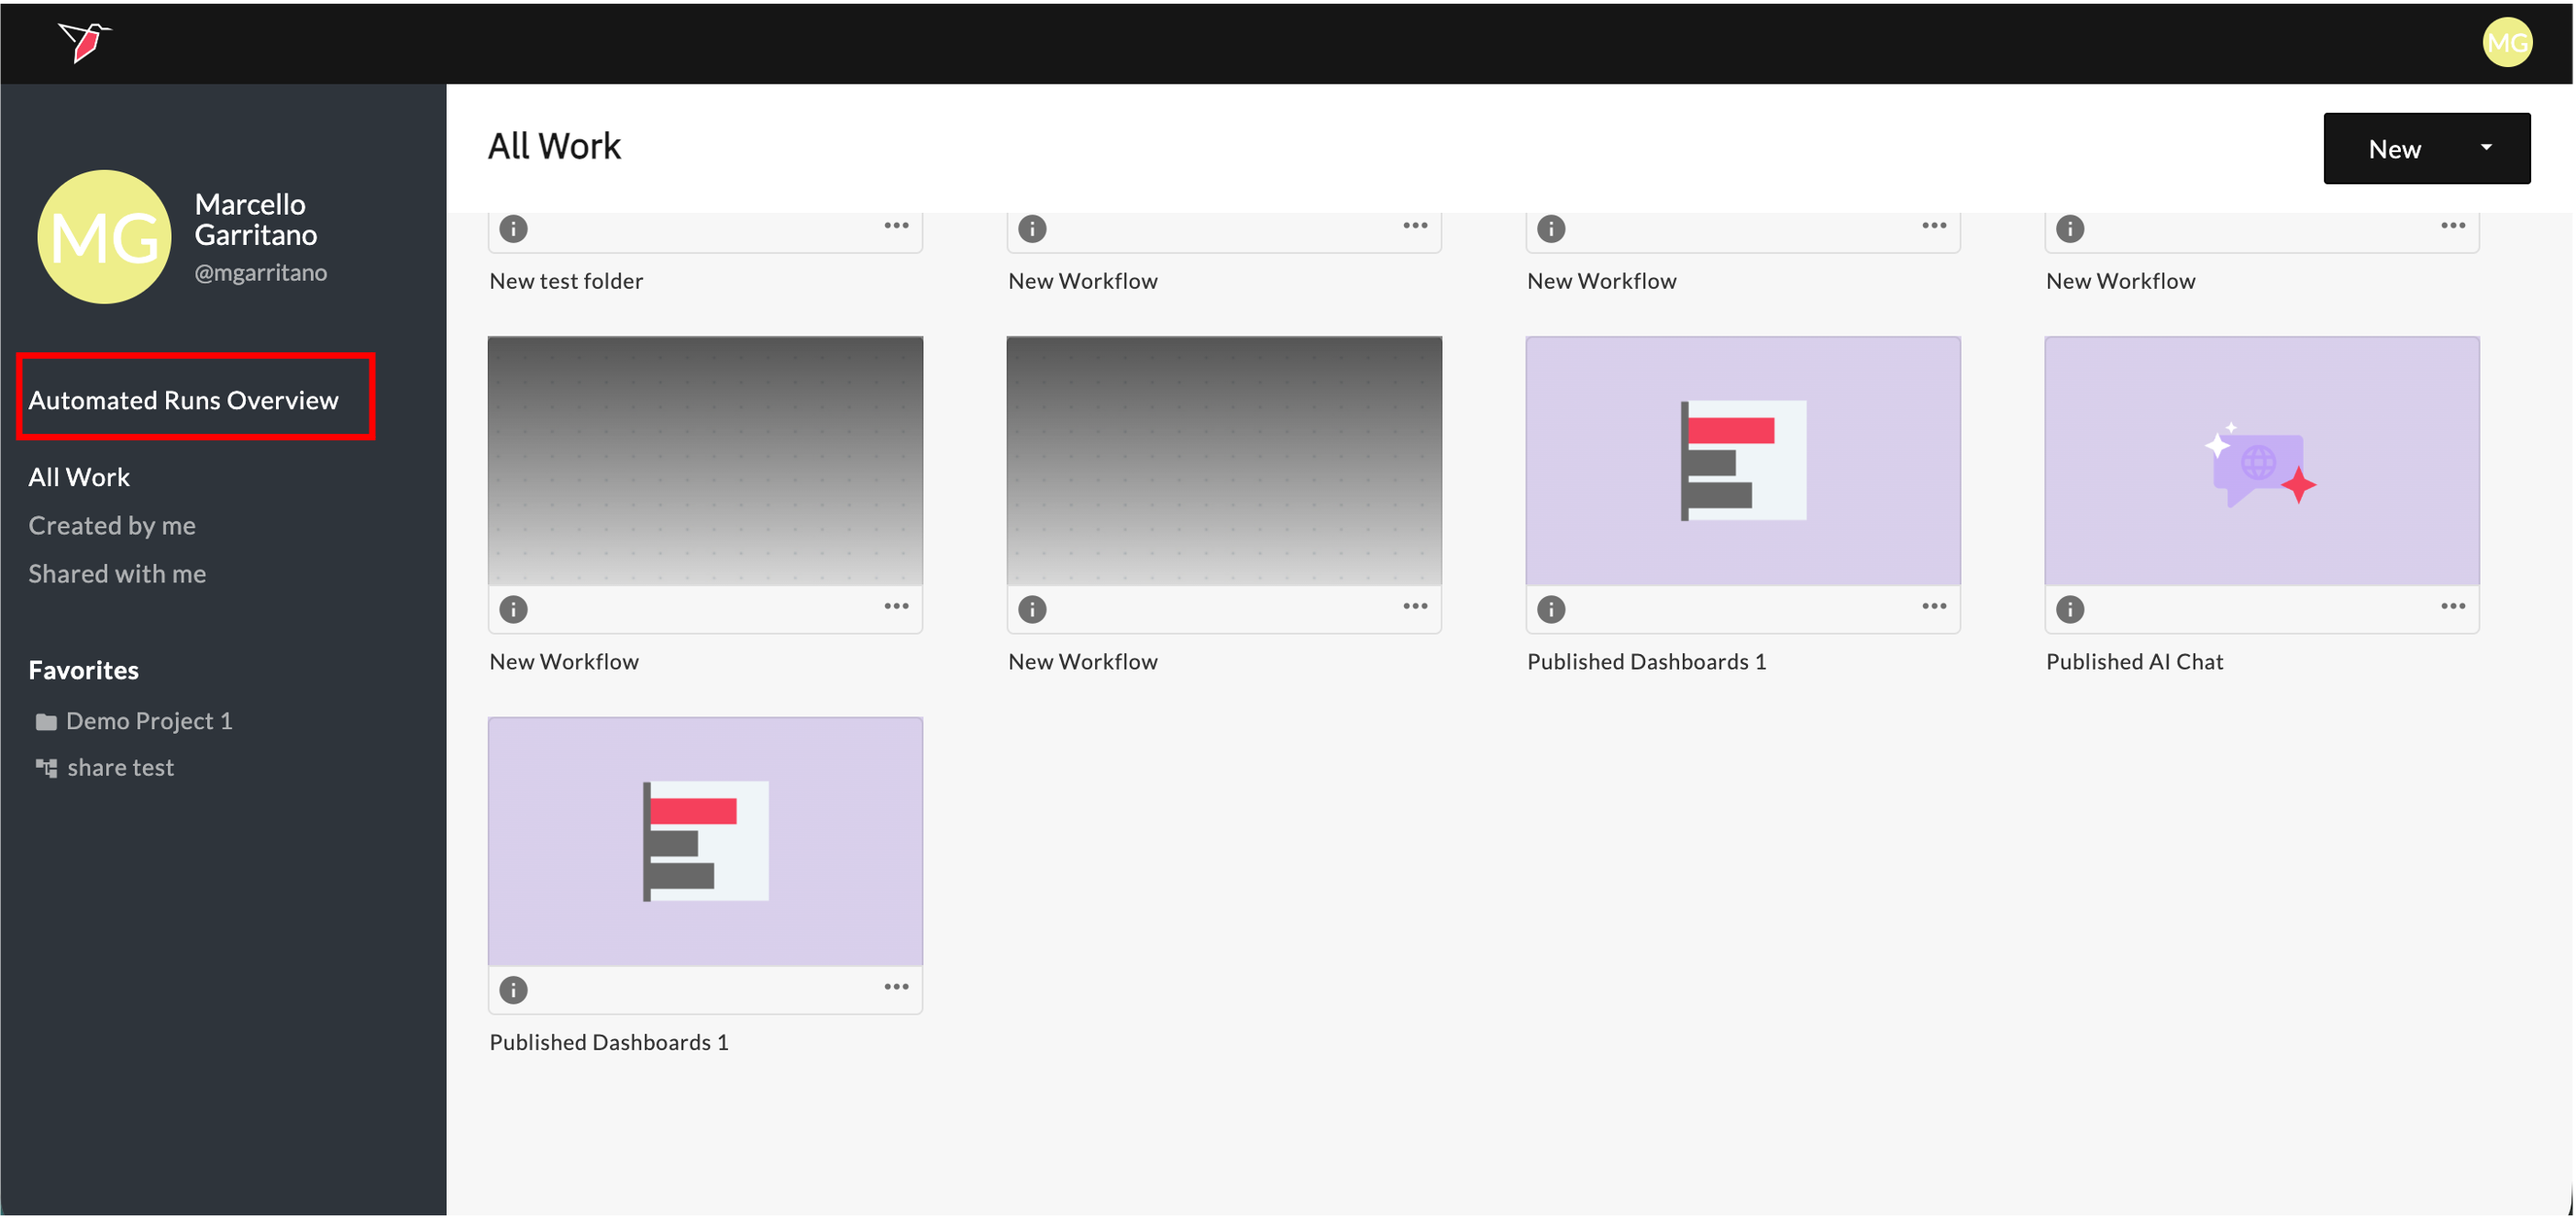Show items Created by me

pos(112,526)
